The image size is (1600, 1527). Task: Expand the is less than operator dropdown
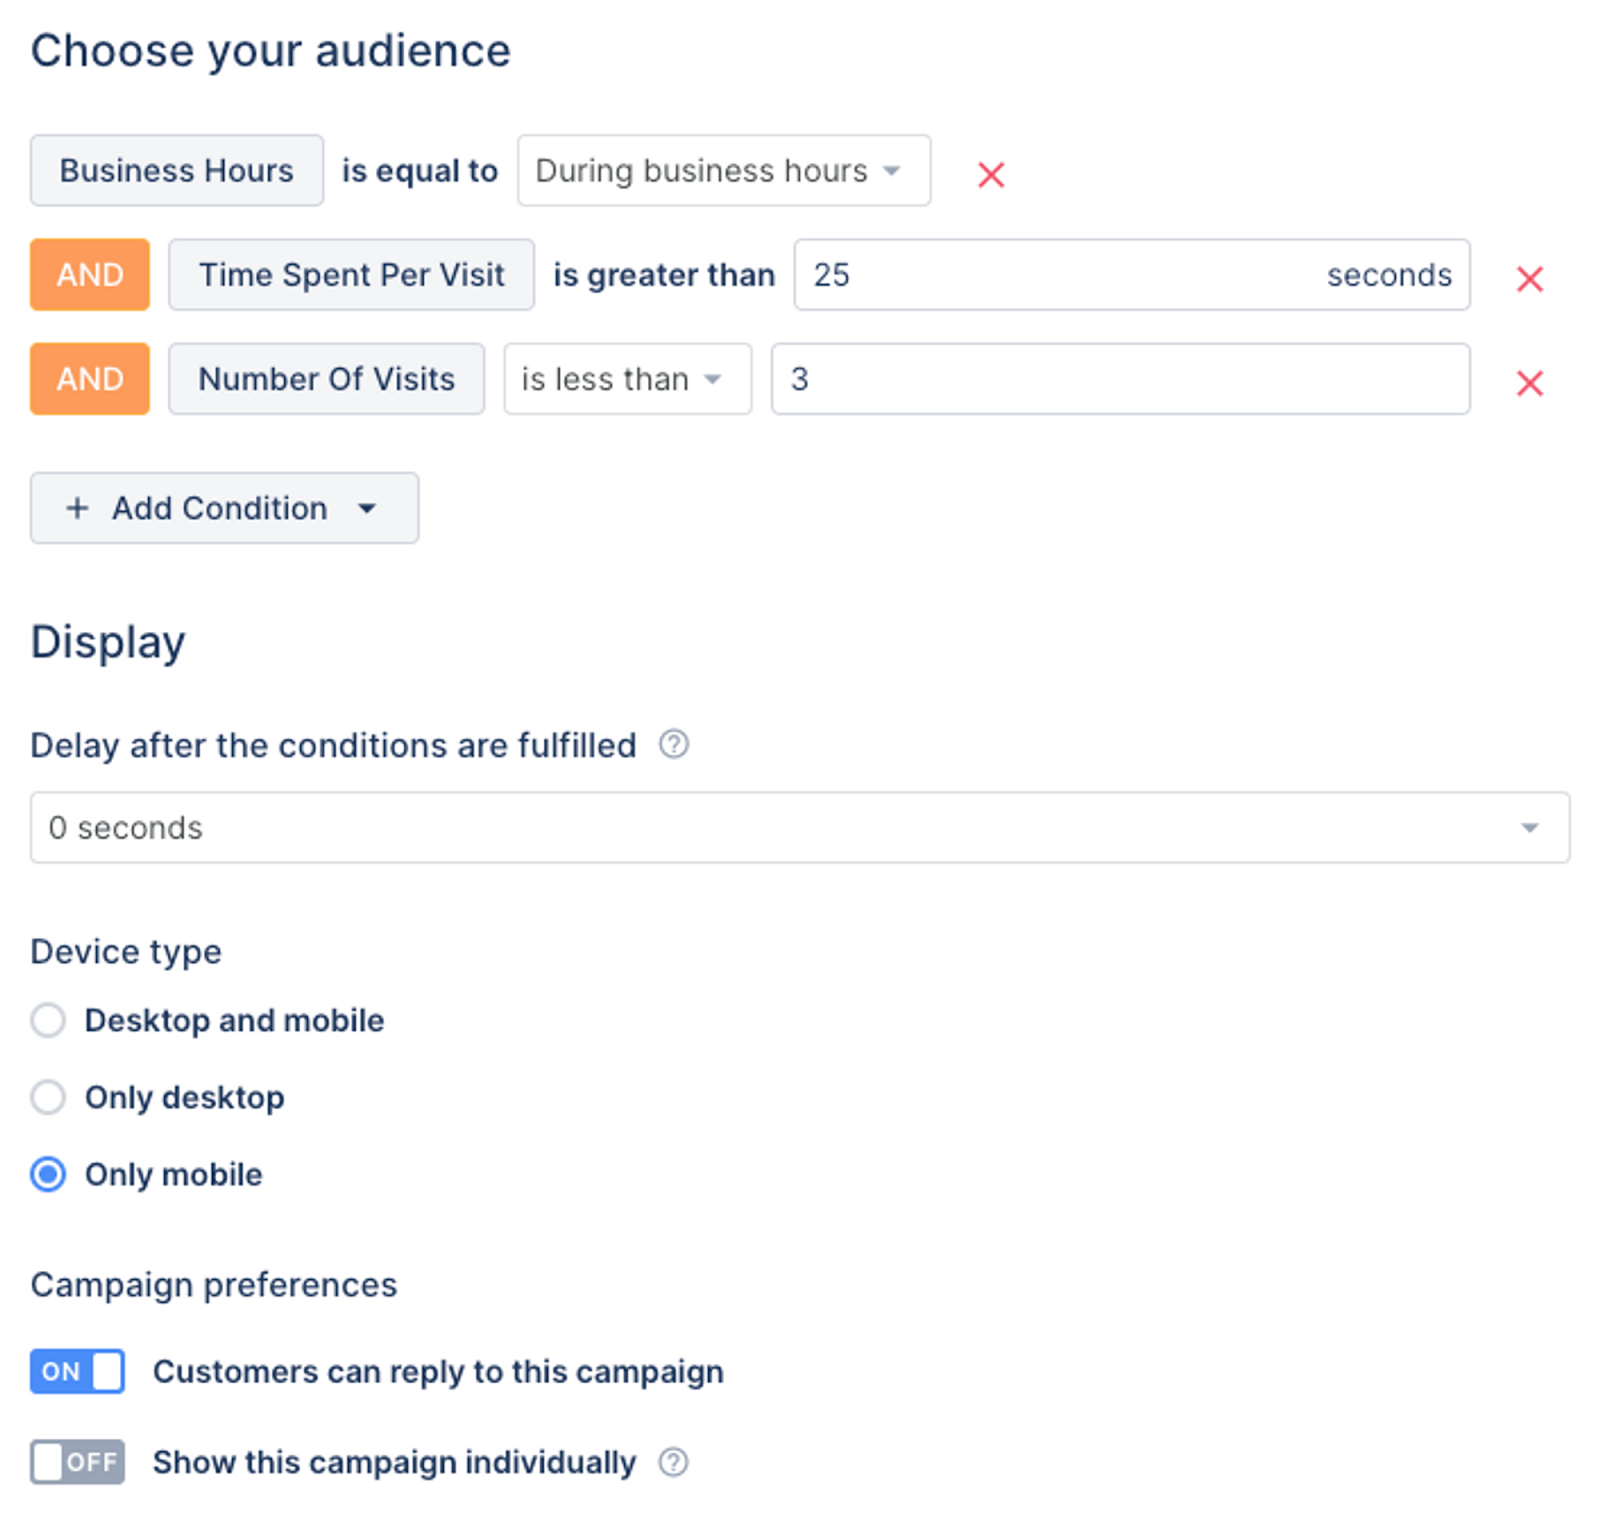pos(627,379)
